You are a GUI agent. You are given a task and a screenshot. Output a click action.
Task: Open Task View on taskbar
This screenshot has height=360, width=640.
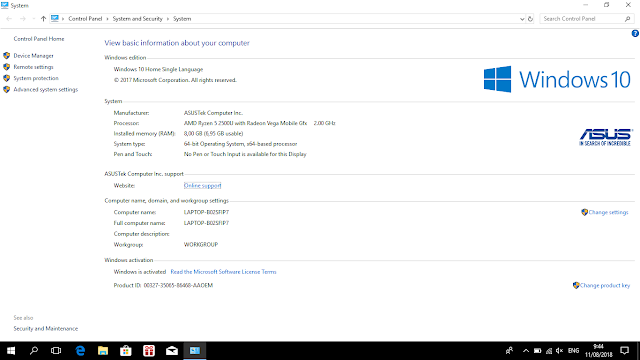click(x=56, y=351)
